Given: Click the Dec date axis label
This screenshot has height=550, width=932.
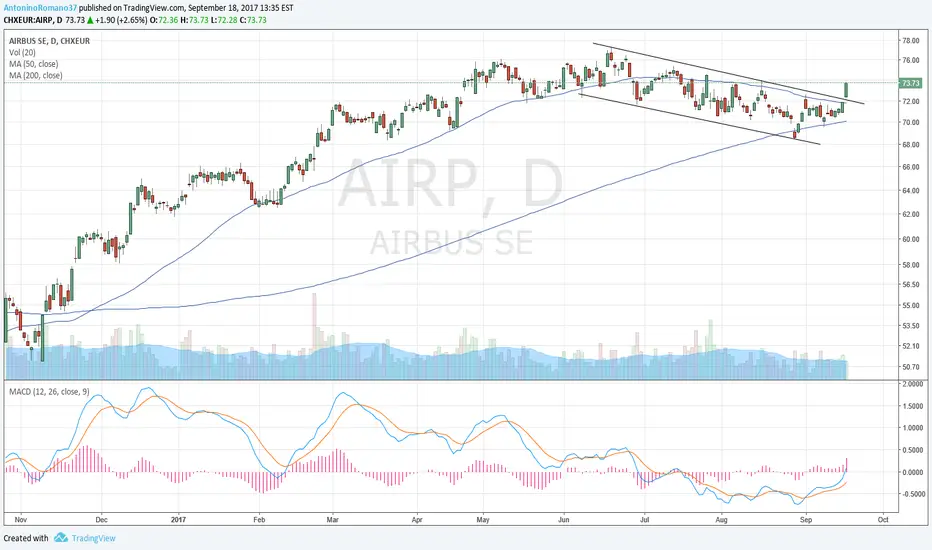Looking at the screenshot, I should tap(101, 520).
